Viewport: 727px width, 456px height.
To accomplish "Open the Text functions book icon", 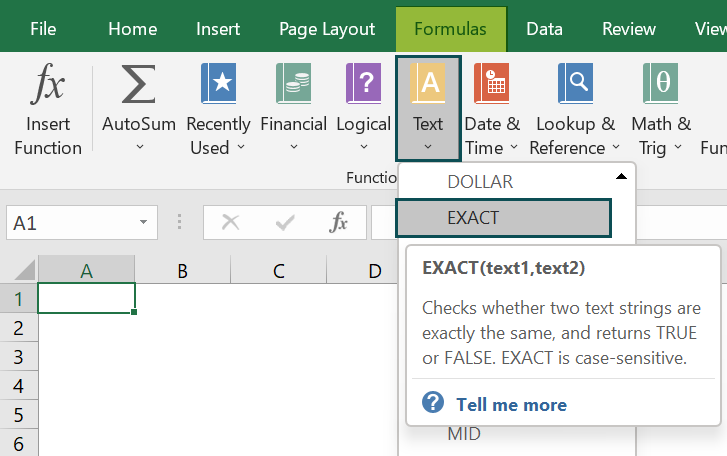I will click(427, 83).
